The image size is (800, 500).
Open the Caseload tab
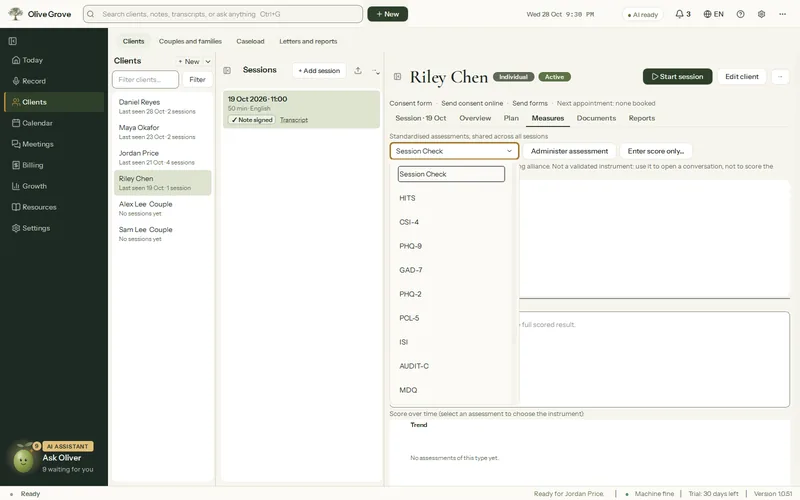click(x=250, y=41)
